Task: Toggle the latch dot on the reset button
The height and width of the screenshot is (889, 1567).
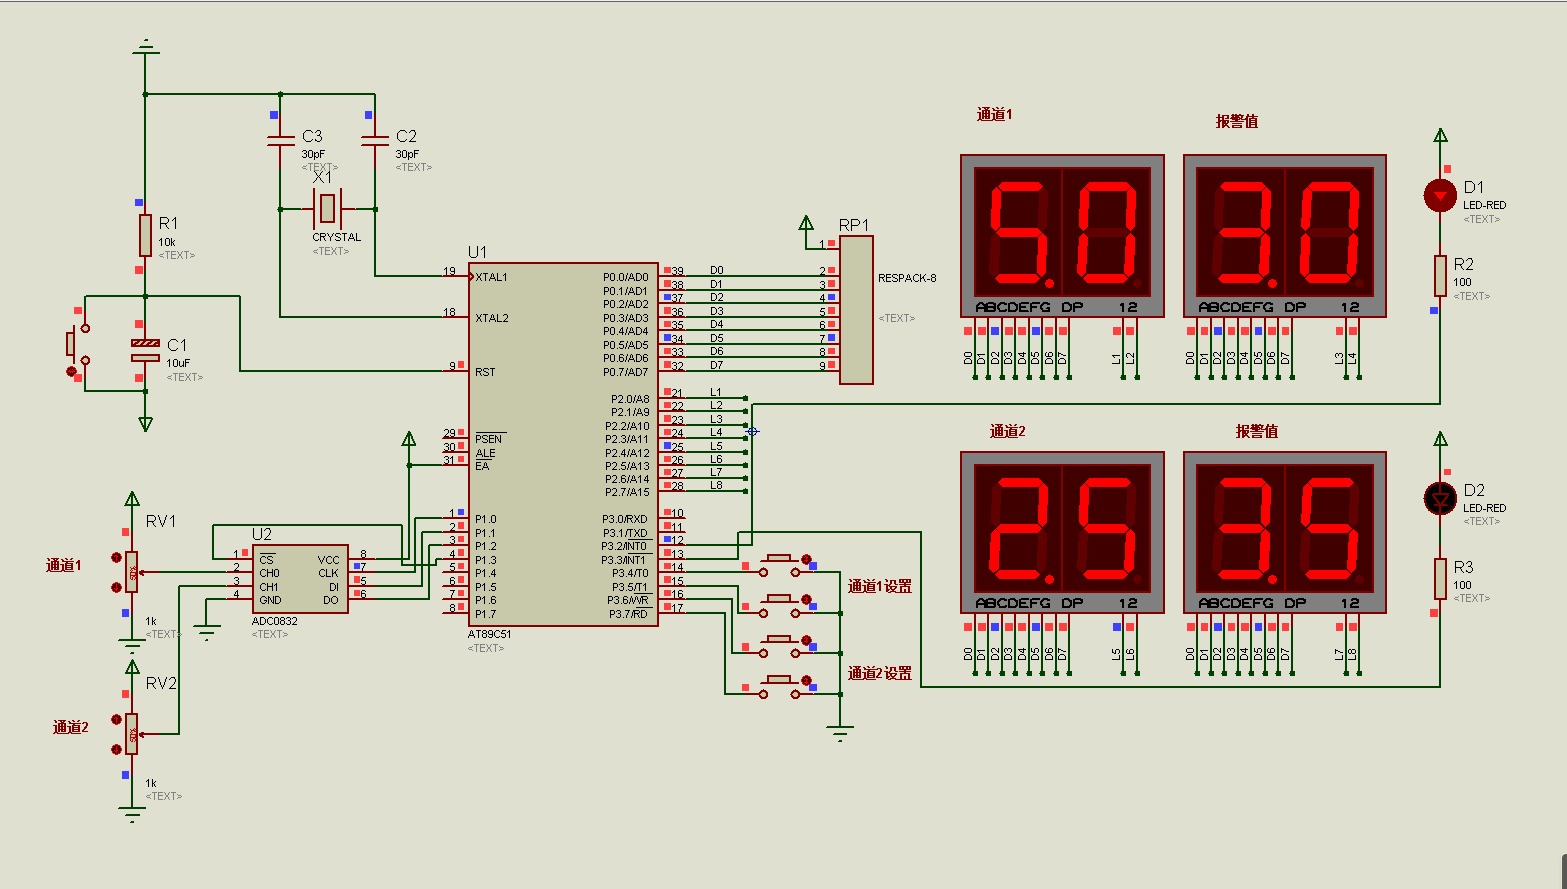Action: coord(71,372)
